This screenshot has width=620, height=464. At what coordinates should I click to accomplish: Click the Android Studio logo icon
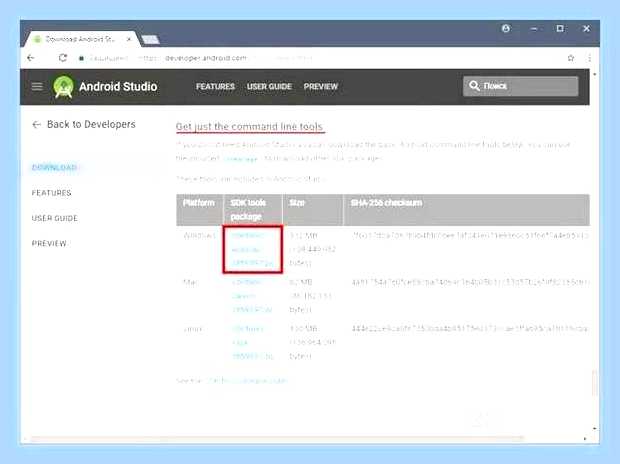(63, 87)
